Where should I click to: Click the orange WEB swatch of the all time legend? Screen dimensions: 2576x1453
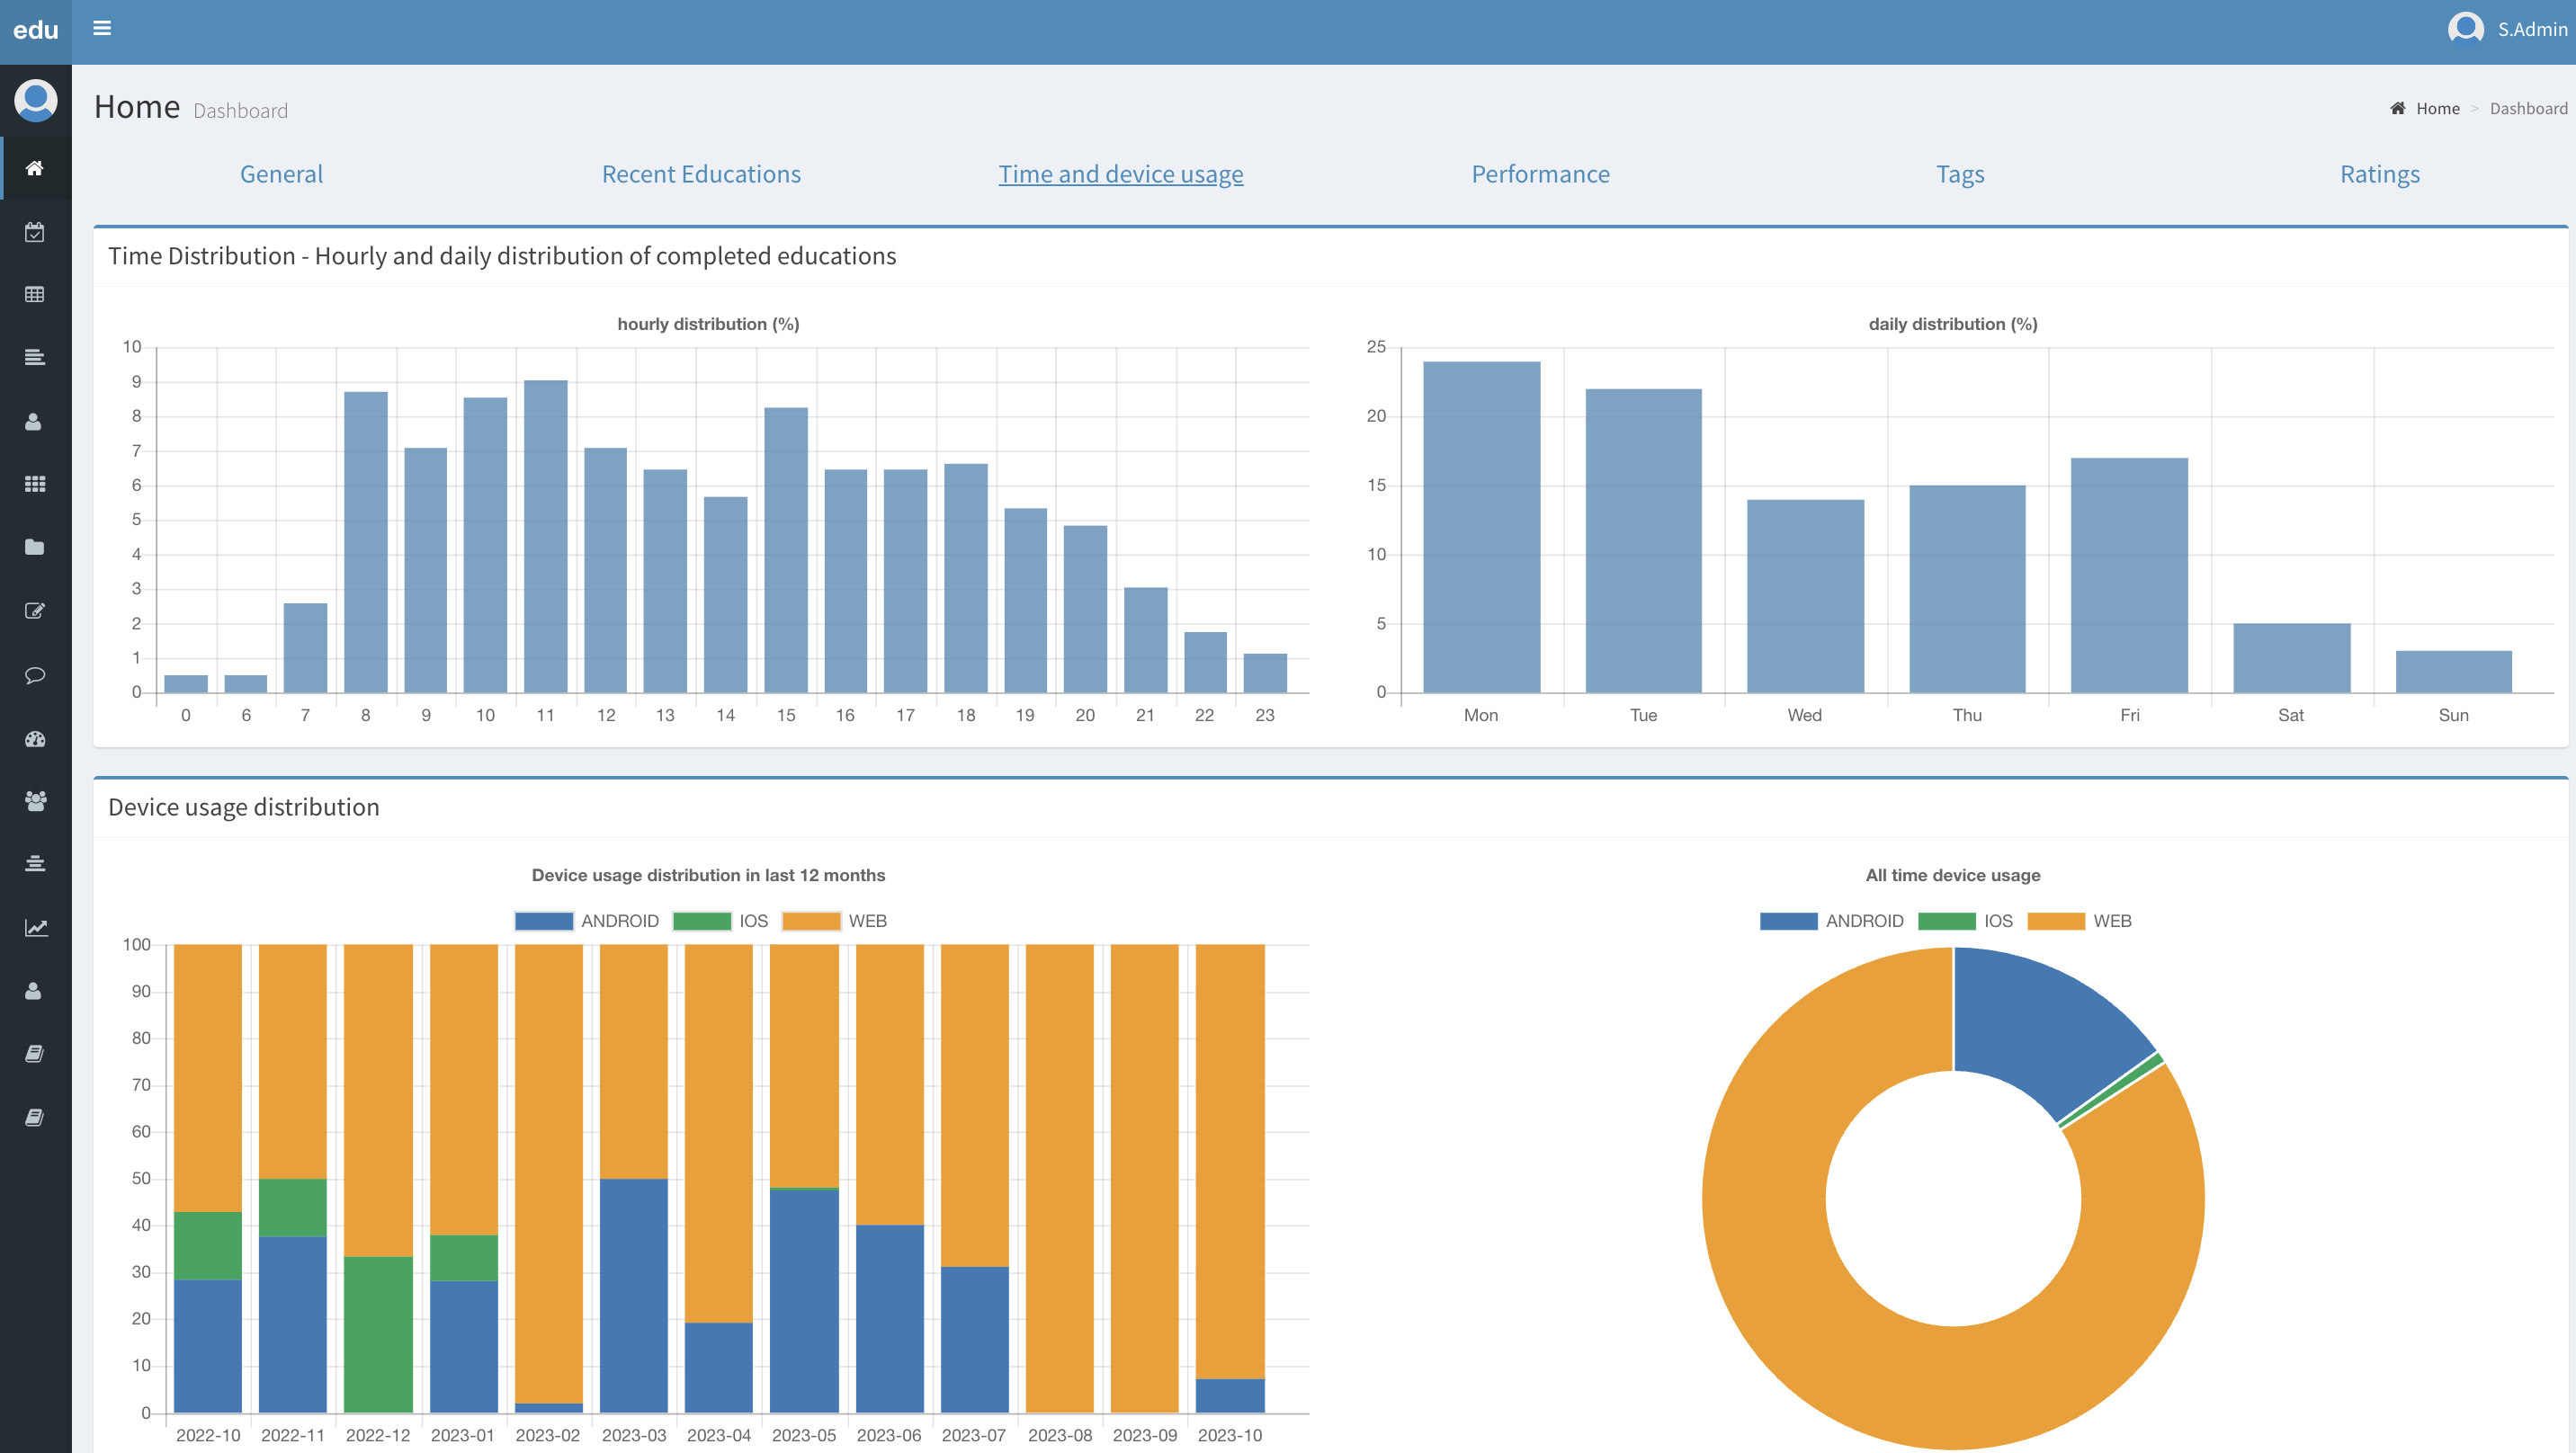coord(2055,921)
